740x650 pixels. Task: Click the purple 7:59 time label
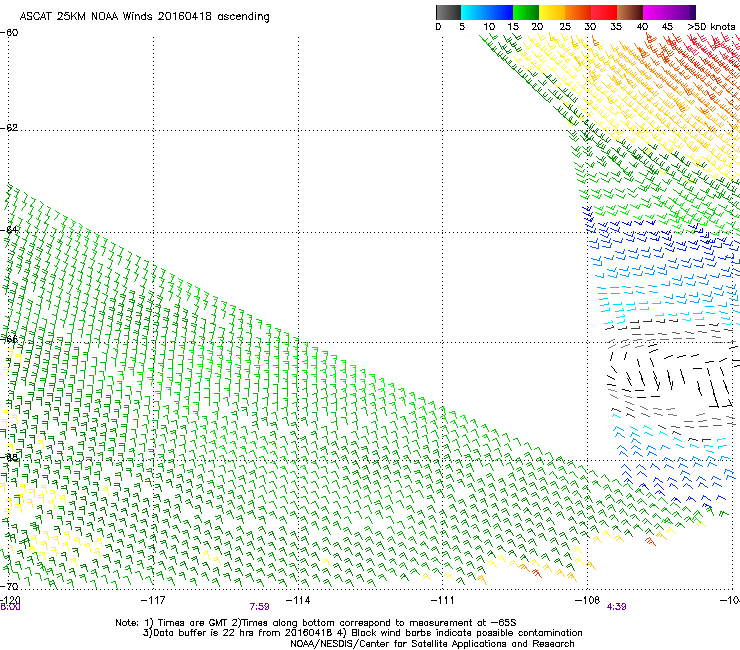[x=260, y=607]
